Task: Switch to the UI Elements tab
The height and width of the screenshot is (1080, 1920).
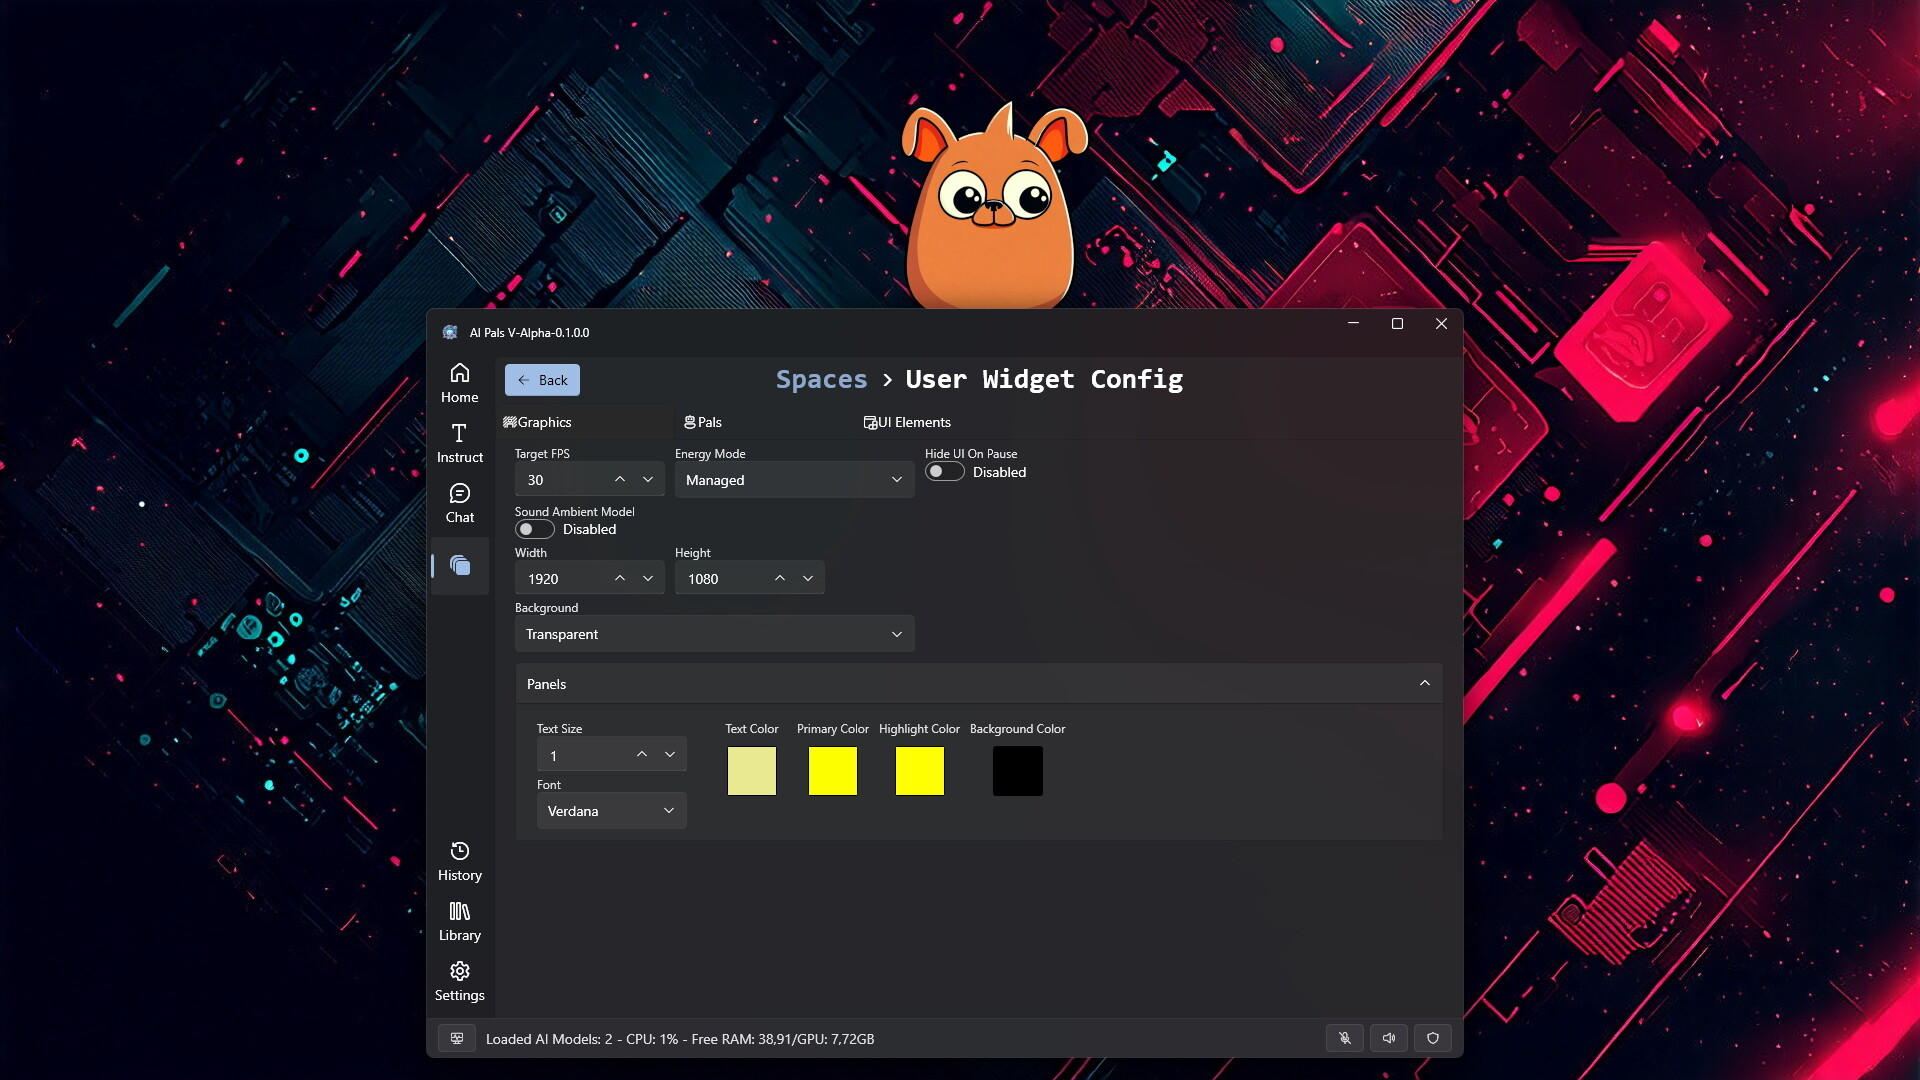Action: (x=906, y=422)
